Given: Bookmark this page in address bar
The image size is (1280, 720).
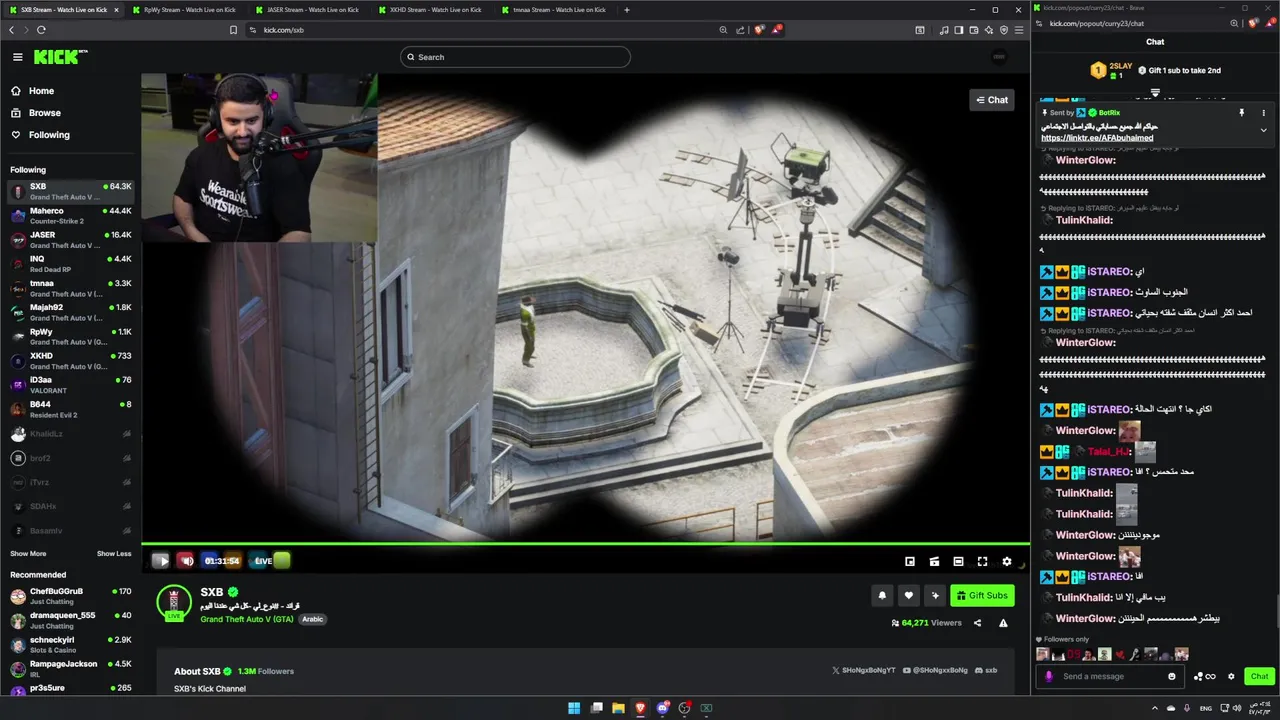Looking at the screenshot, I should tap(233, 30).
